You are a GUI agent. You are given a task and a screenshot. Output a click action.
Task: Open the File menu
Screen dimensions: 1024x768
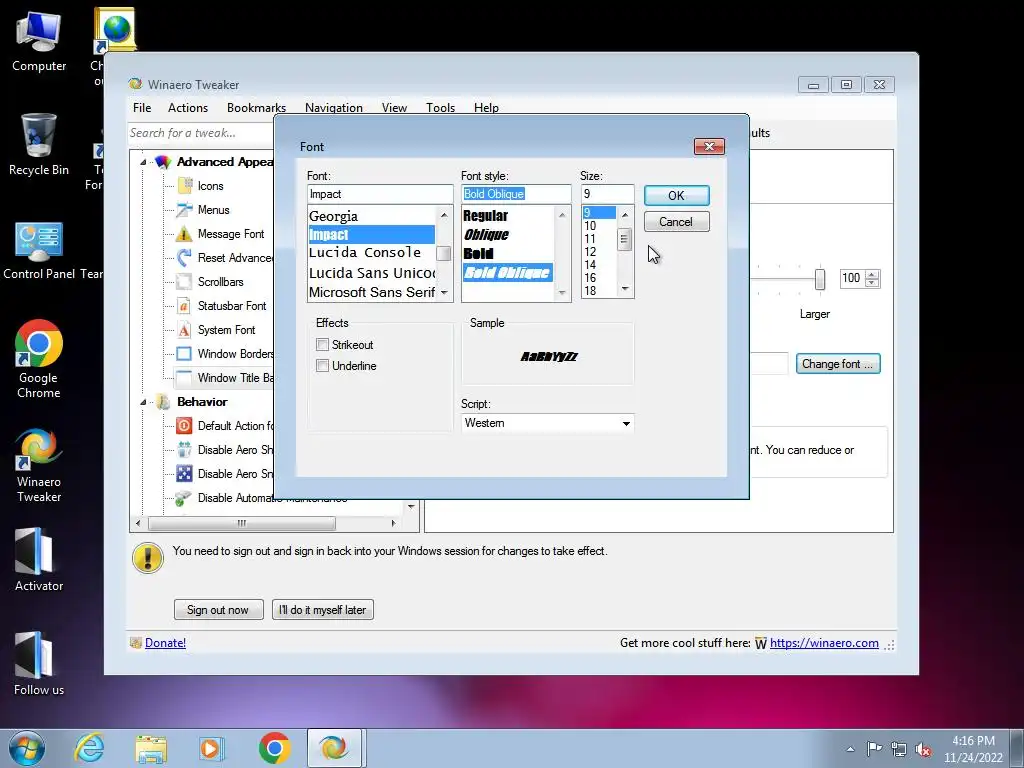(142, 108)
